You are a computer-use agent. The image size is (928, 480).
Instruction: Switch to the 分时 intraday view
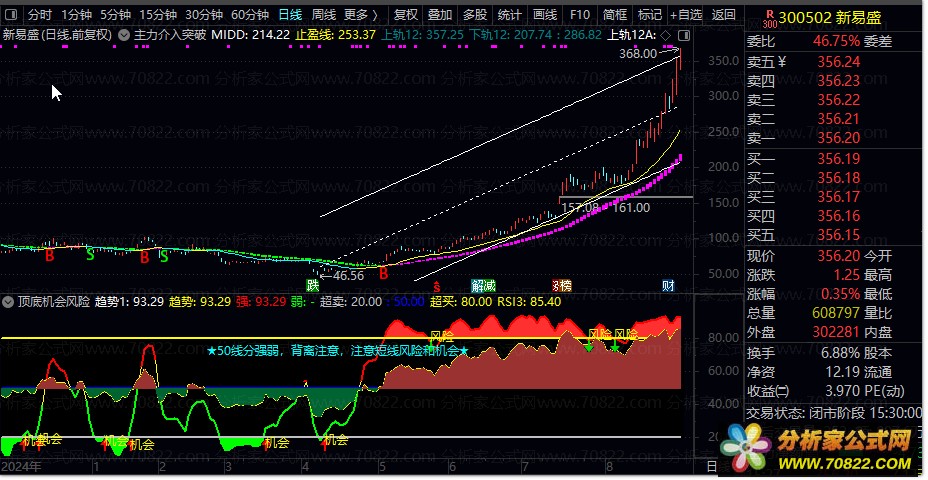click(x=40, y=15)
